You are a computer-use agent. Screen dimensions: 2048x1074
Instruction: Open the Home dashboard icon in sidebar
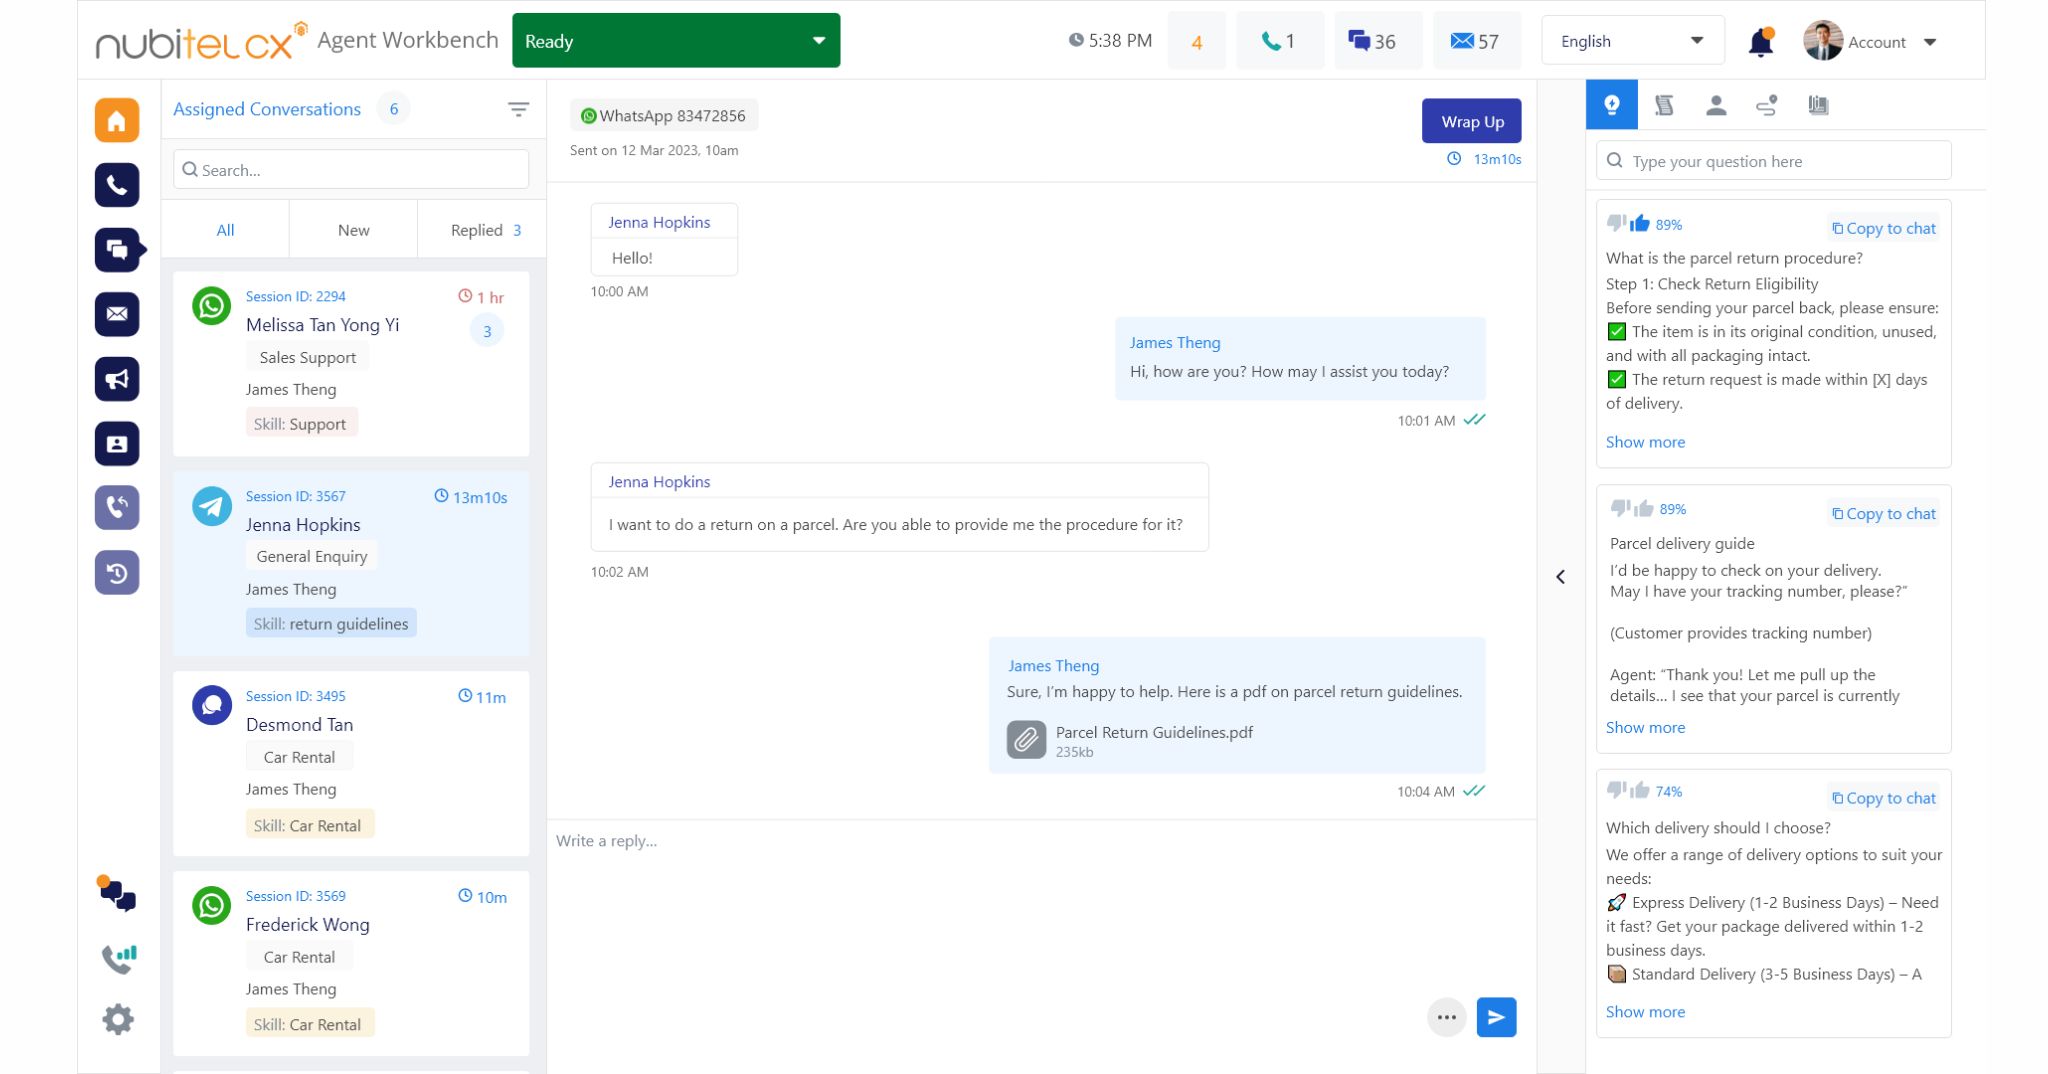(117, 121)
